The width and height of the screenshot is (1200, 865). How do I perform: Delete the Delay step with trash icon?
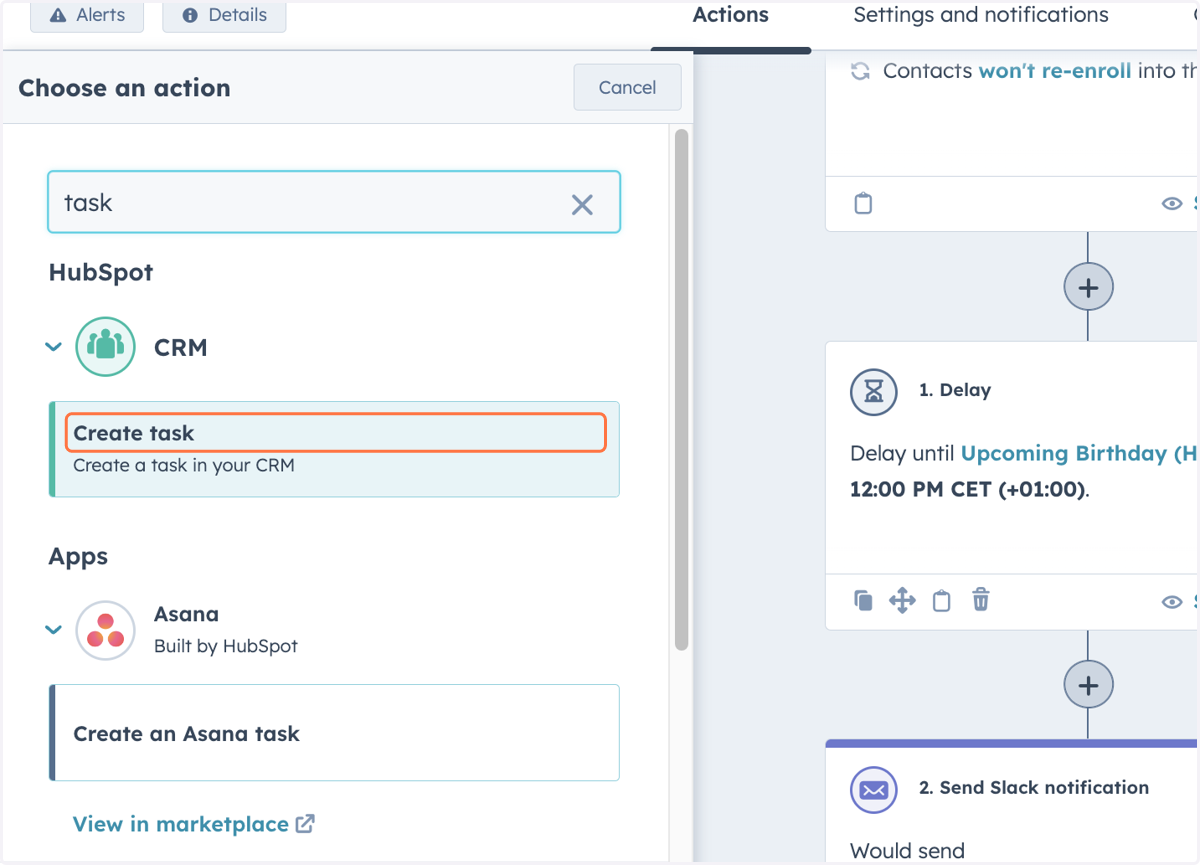click(981, 600)
